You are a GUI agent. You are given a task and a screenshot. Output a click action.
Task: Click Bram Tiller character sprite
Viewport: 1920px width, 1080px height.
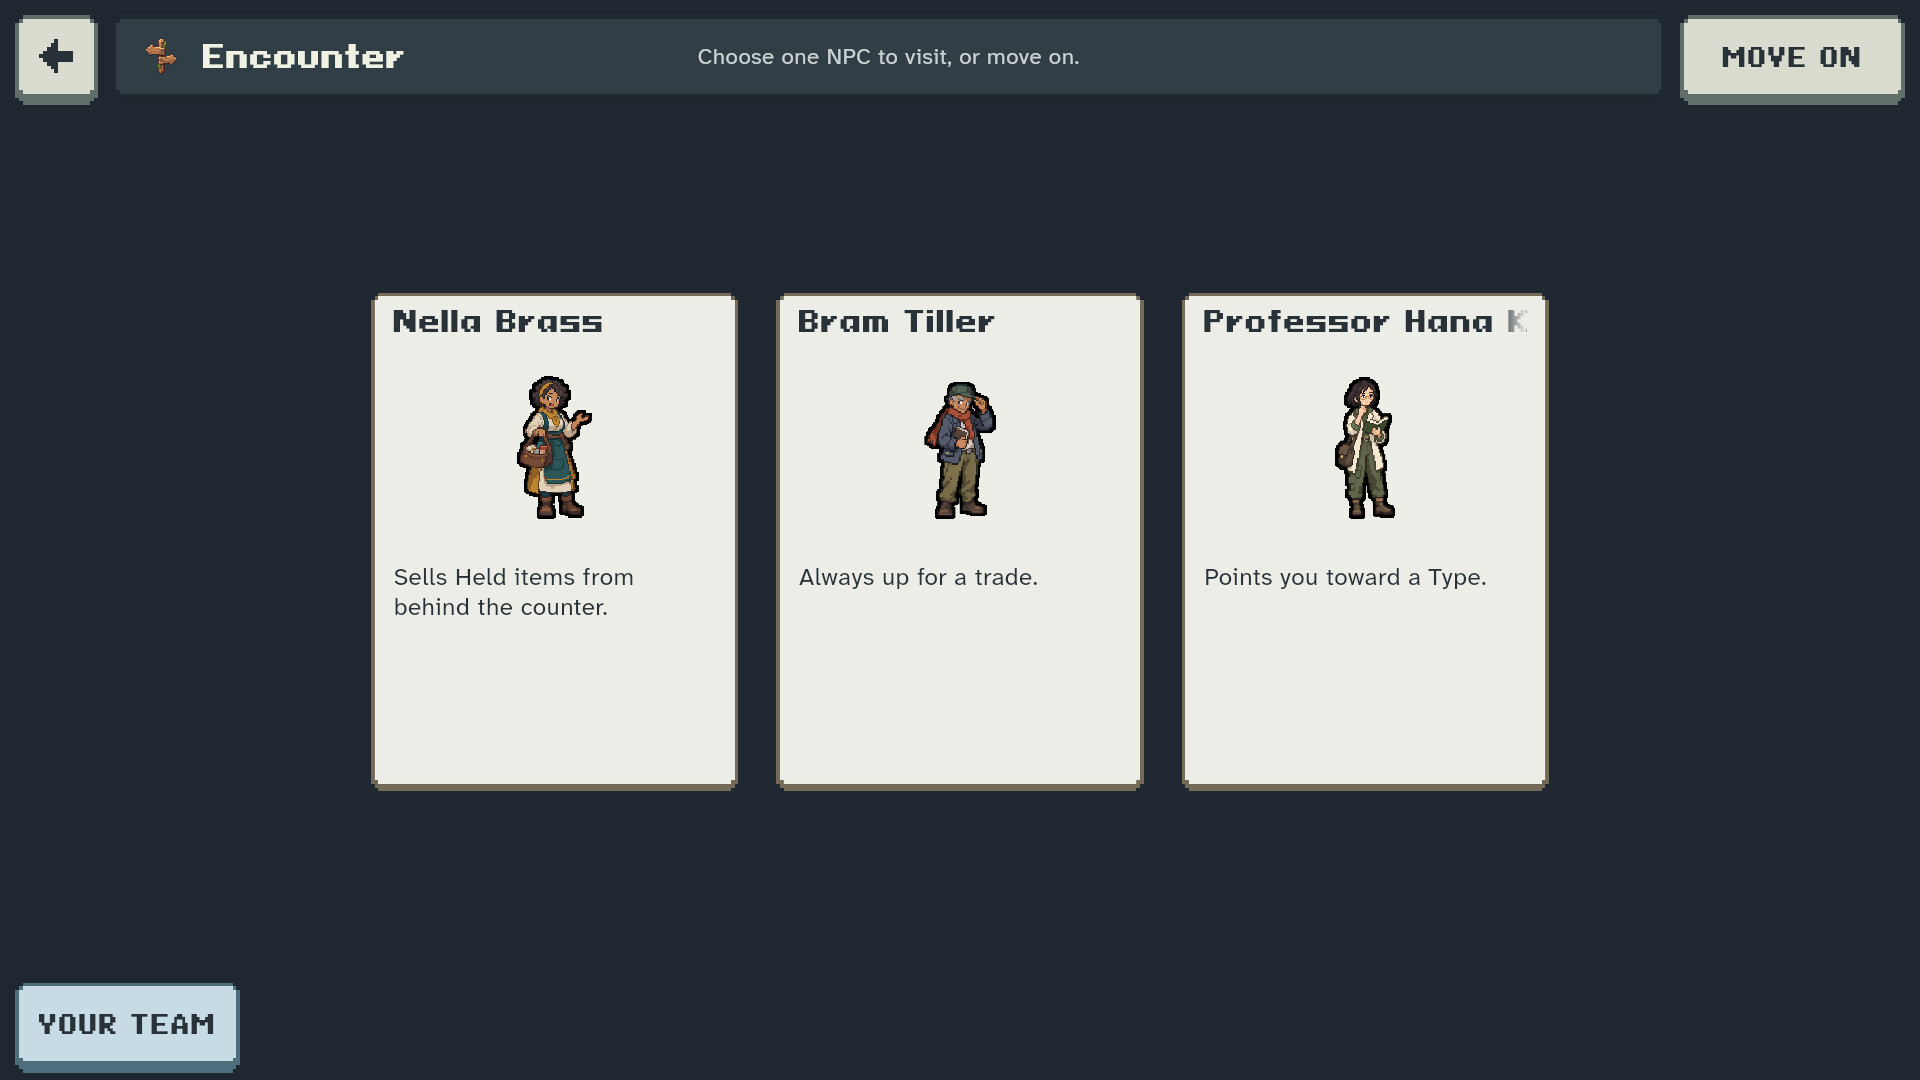coord(960,449)
